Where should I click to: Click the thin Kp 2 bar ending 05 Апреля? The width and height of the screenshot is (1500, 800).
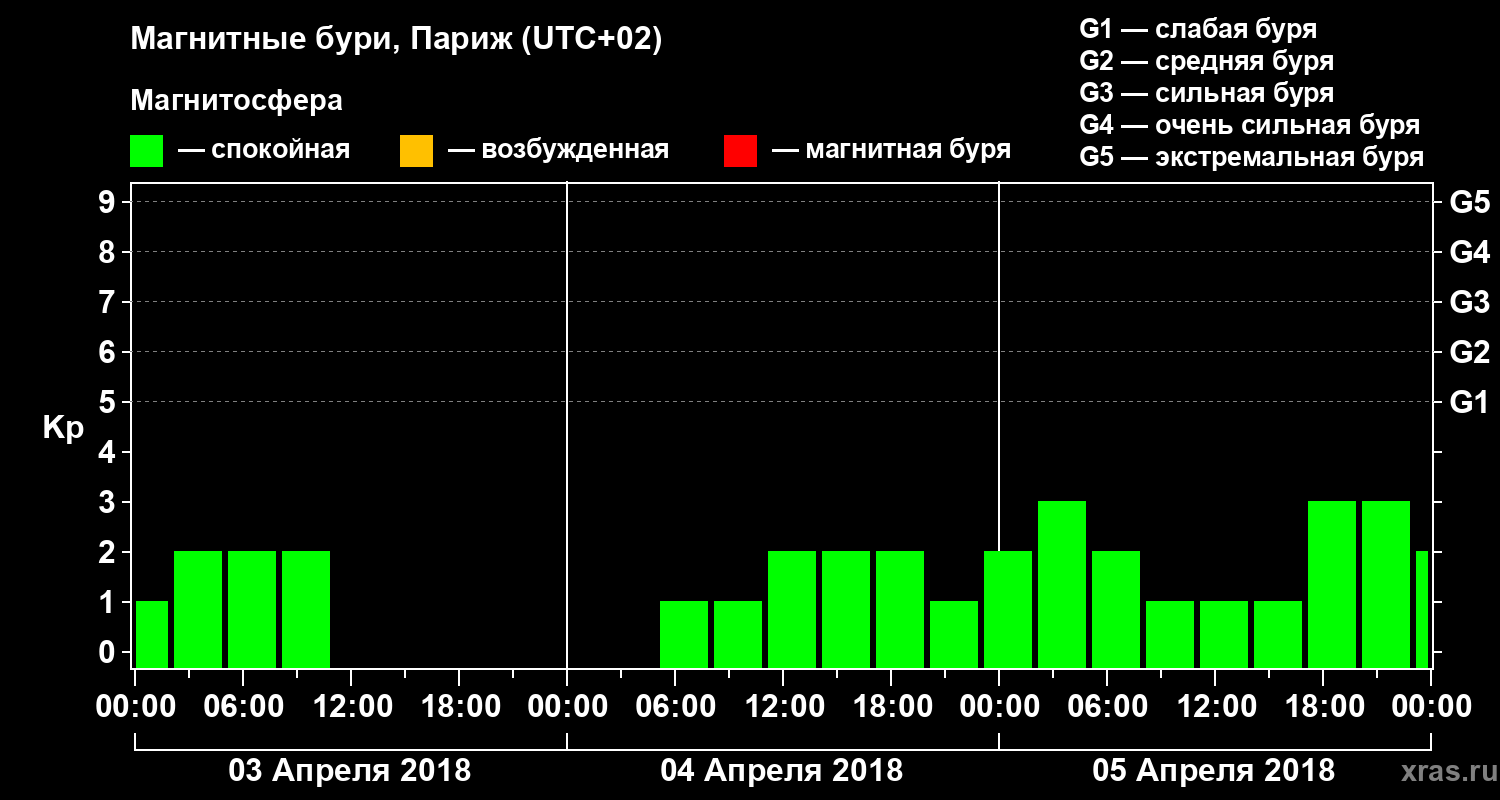coord(1422,609)
